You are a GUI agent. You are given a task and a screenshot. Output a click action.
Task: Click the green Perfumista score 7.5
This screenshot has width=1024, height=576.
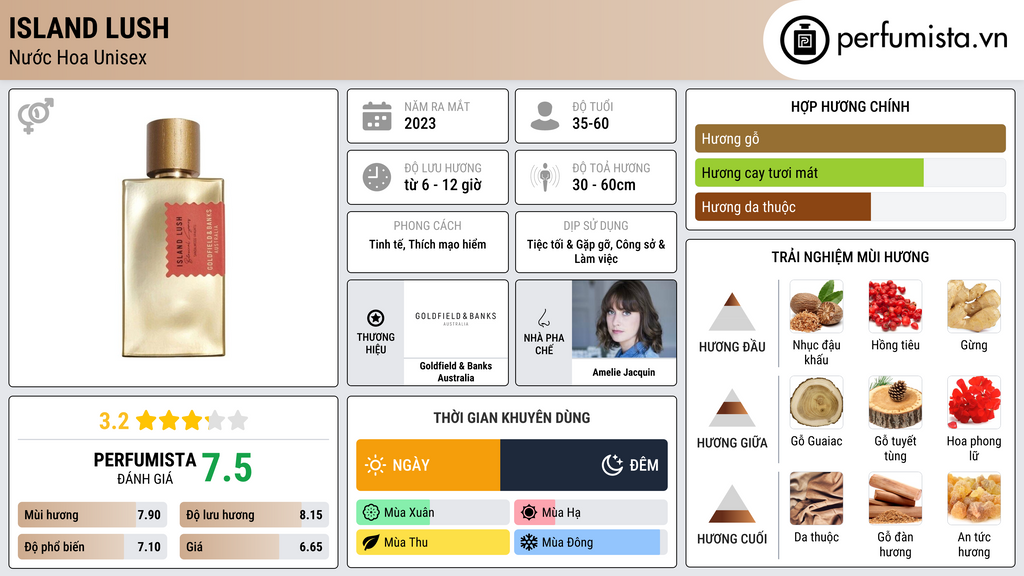point(227,468)
